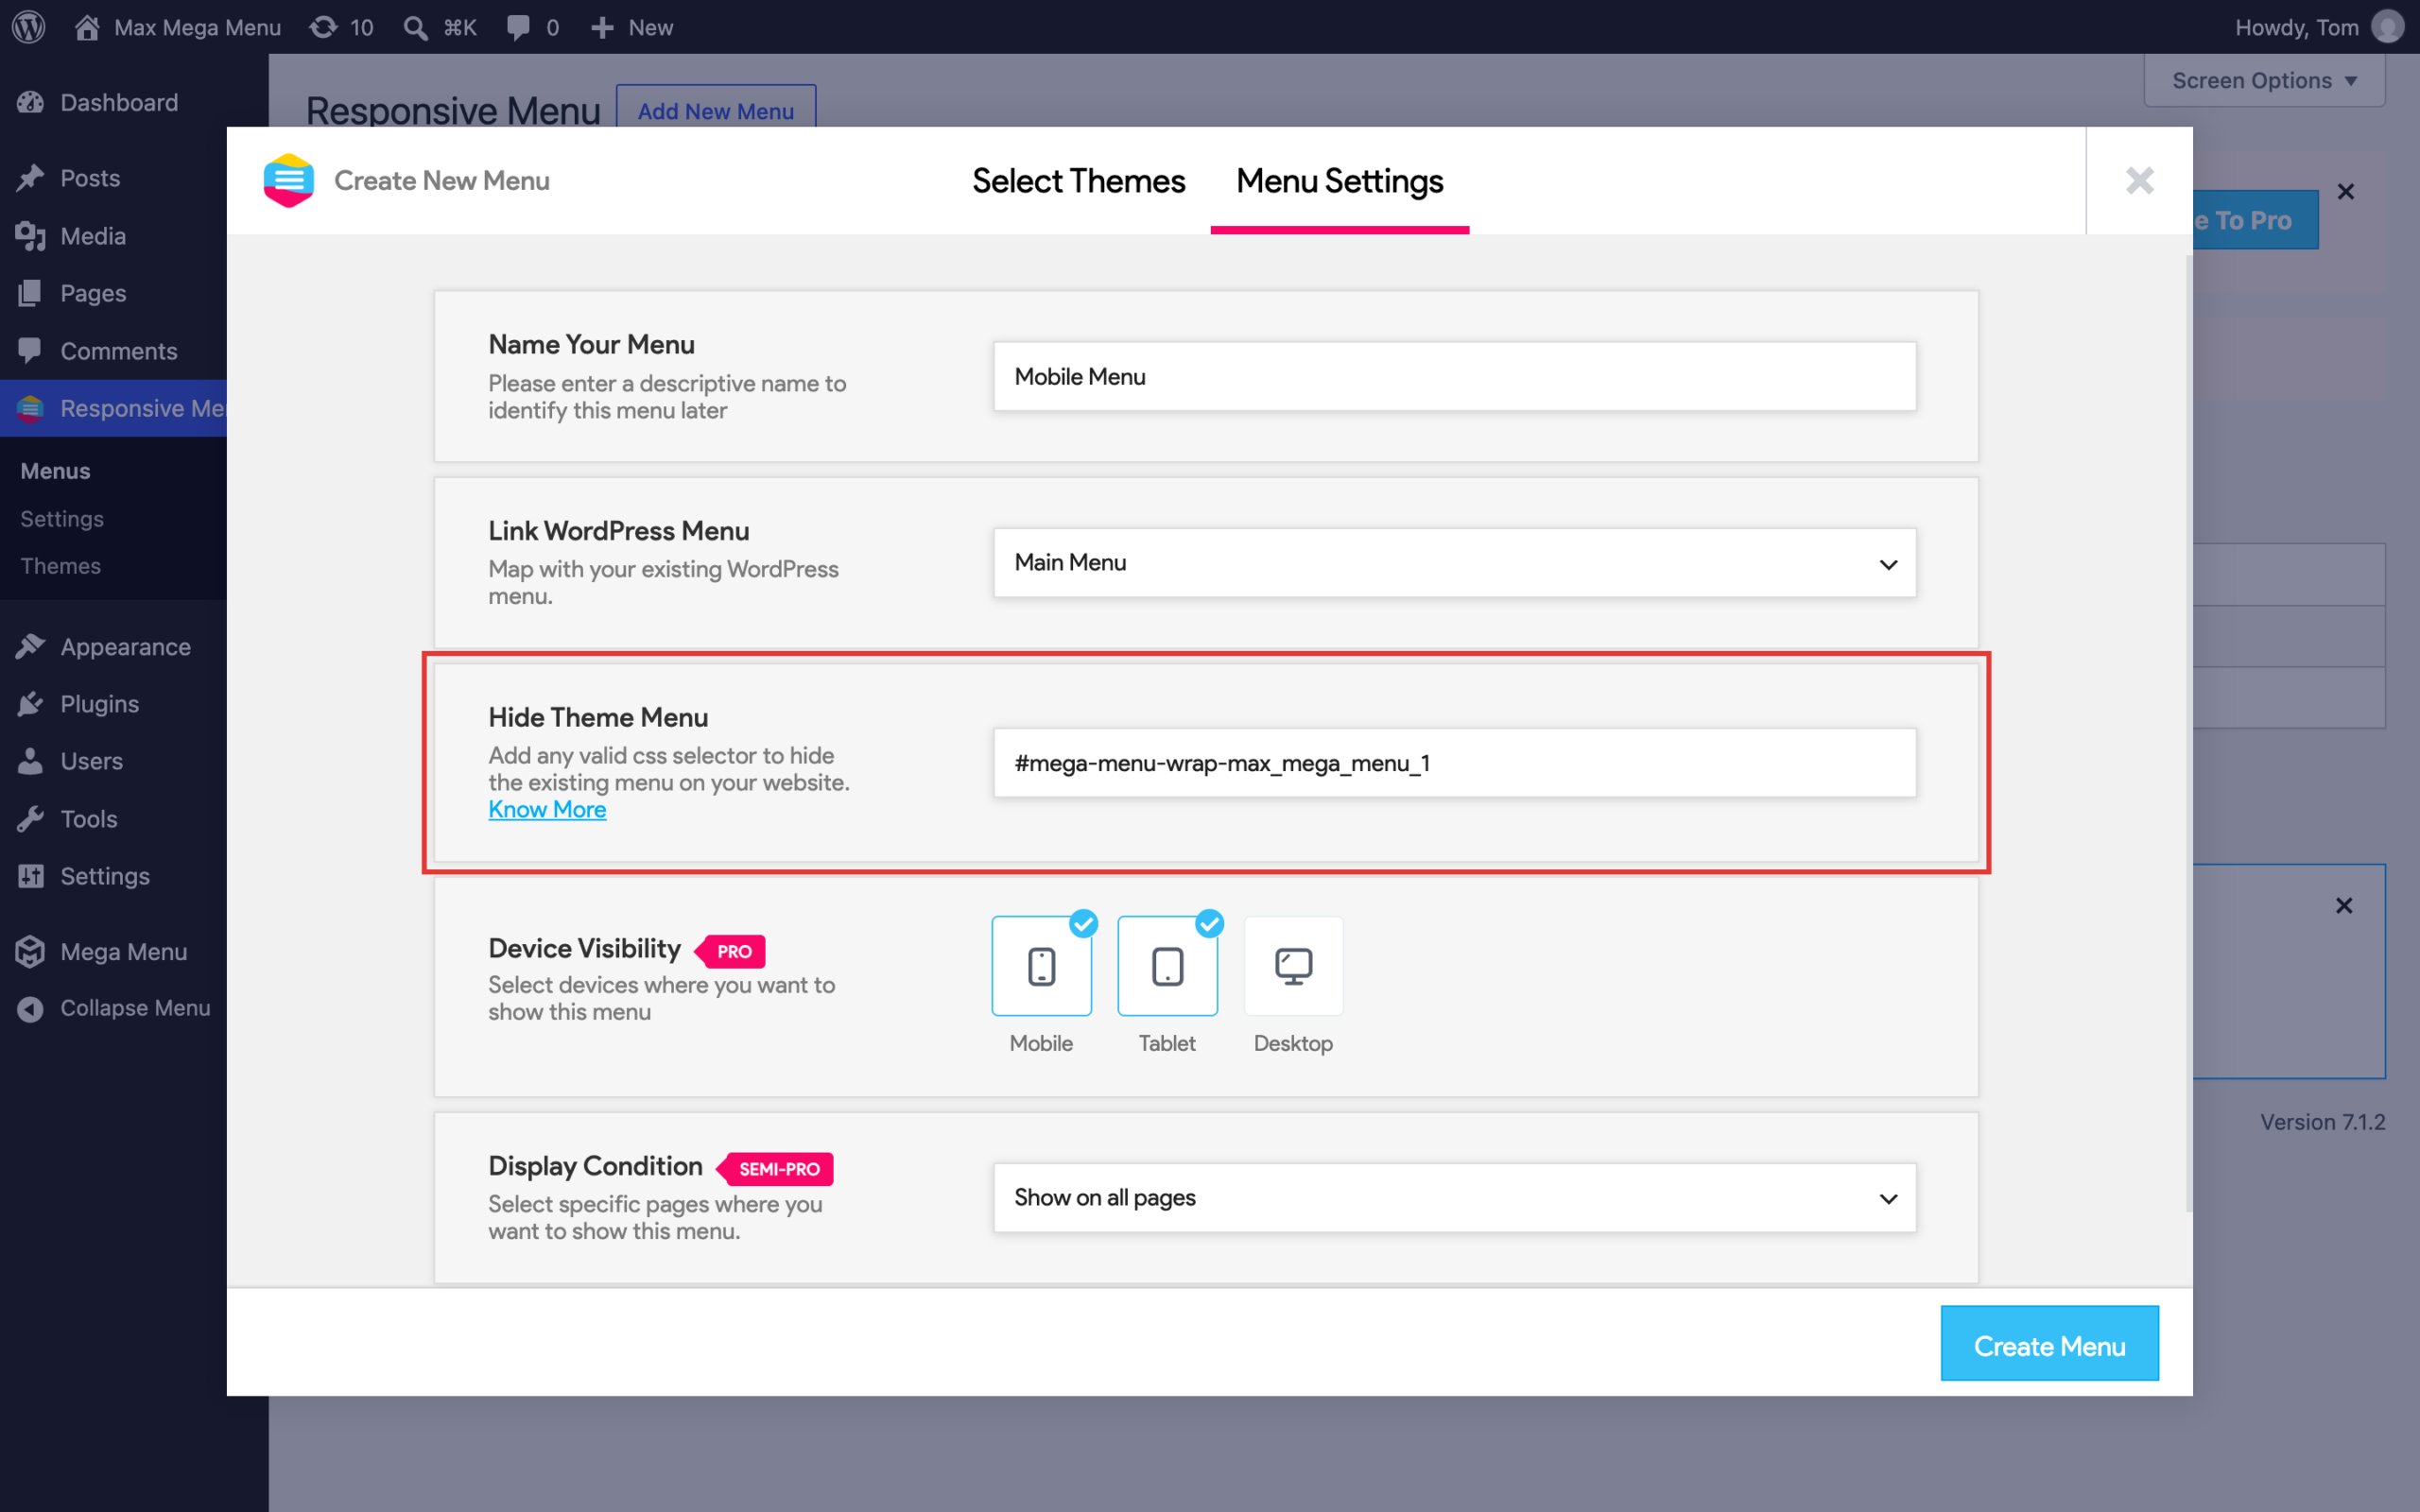This screenshot has width=2420, height=1512.
Task: Follow the Know More link
Action: click(x=547, y=810)
